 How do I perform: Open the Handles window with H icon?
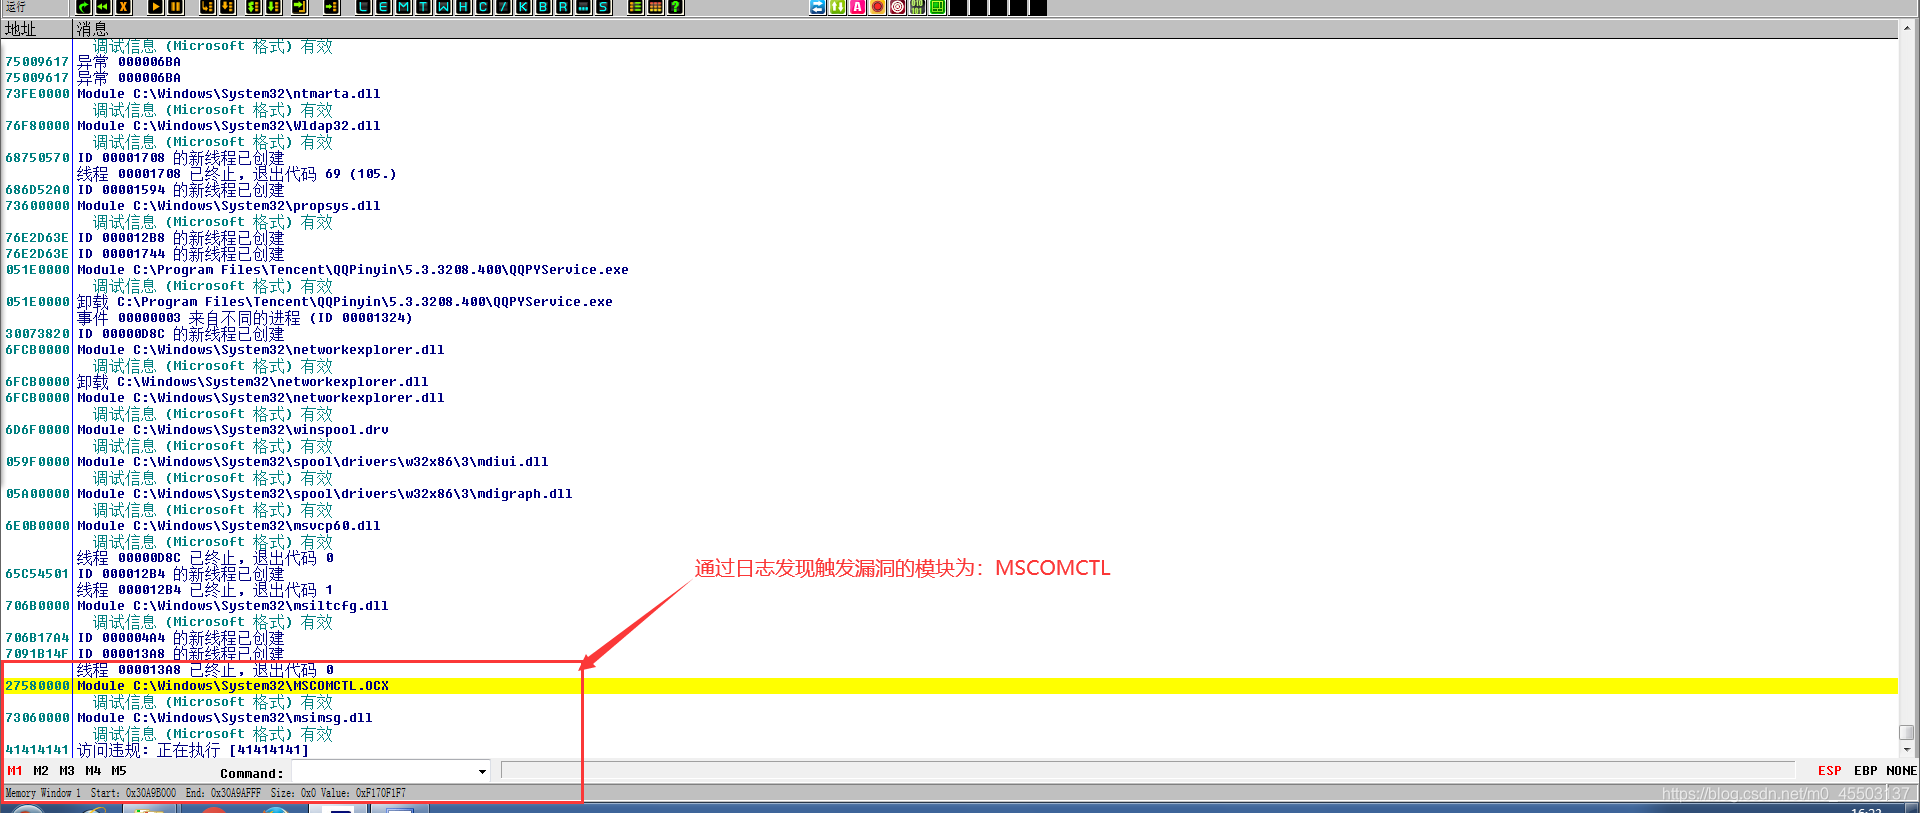pos(463,7)
